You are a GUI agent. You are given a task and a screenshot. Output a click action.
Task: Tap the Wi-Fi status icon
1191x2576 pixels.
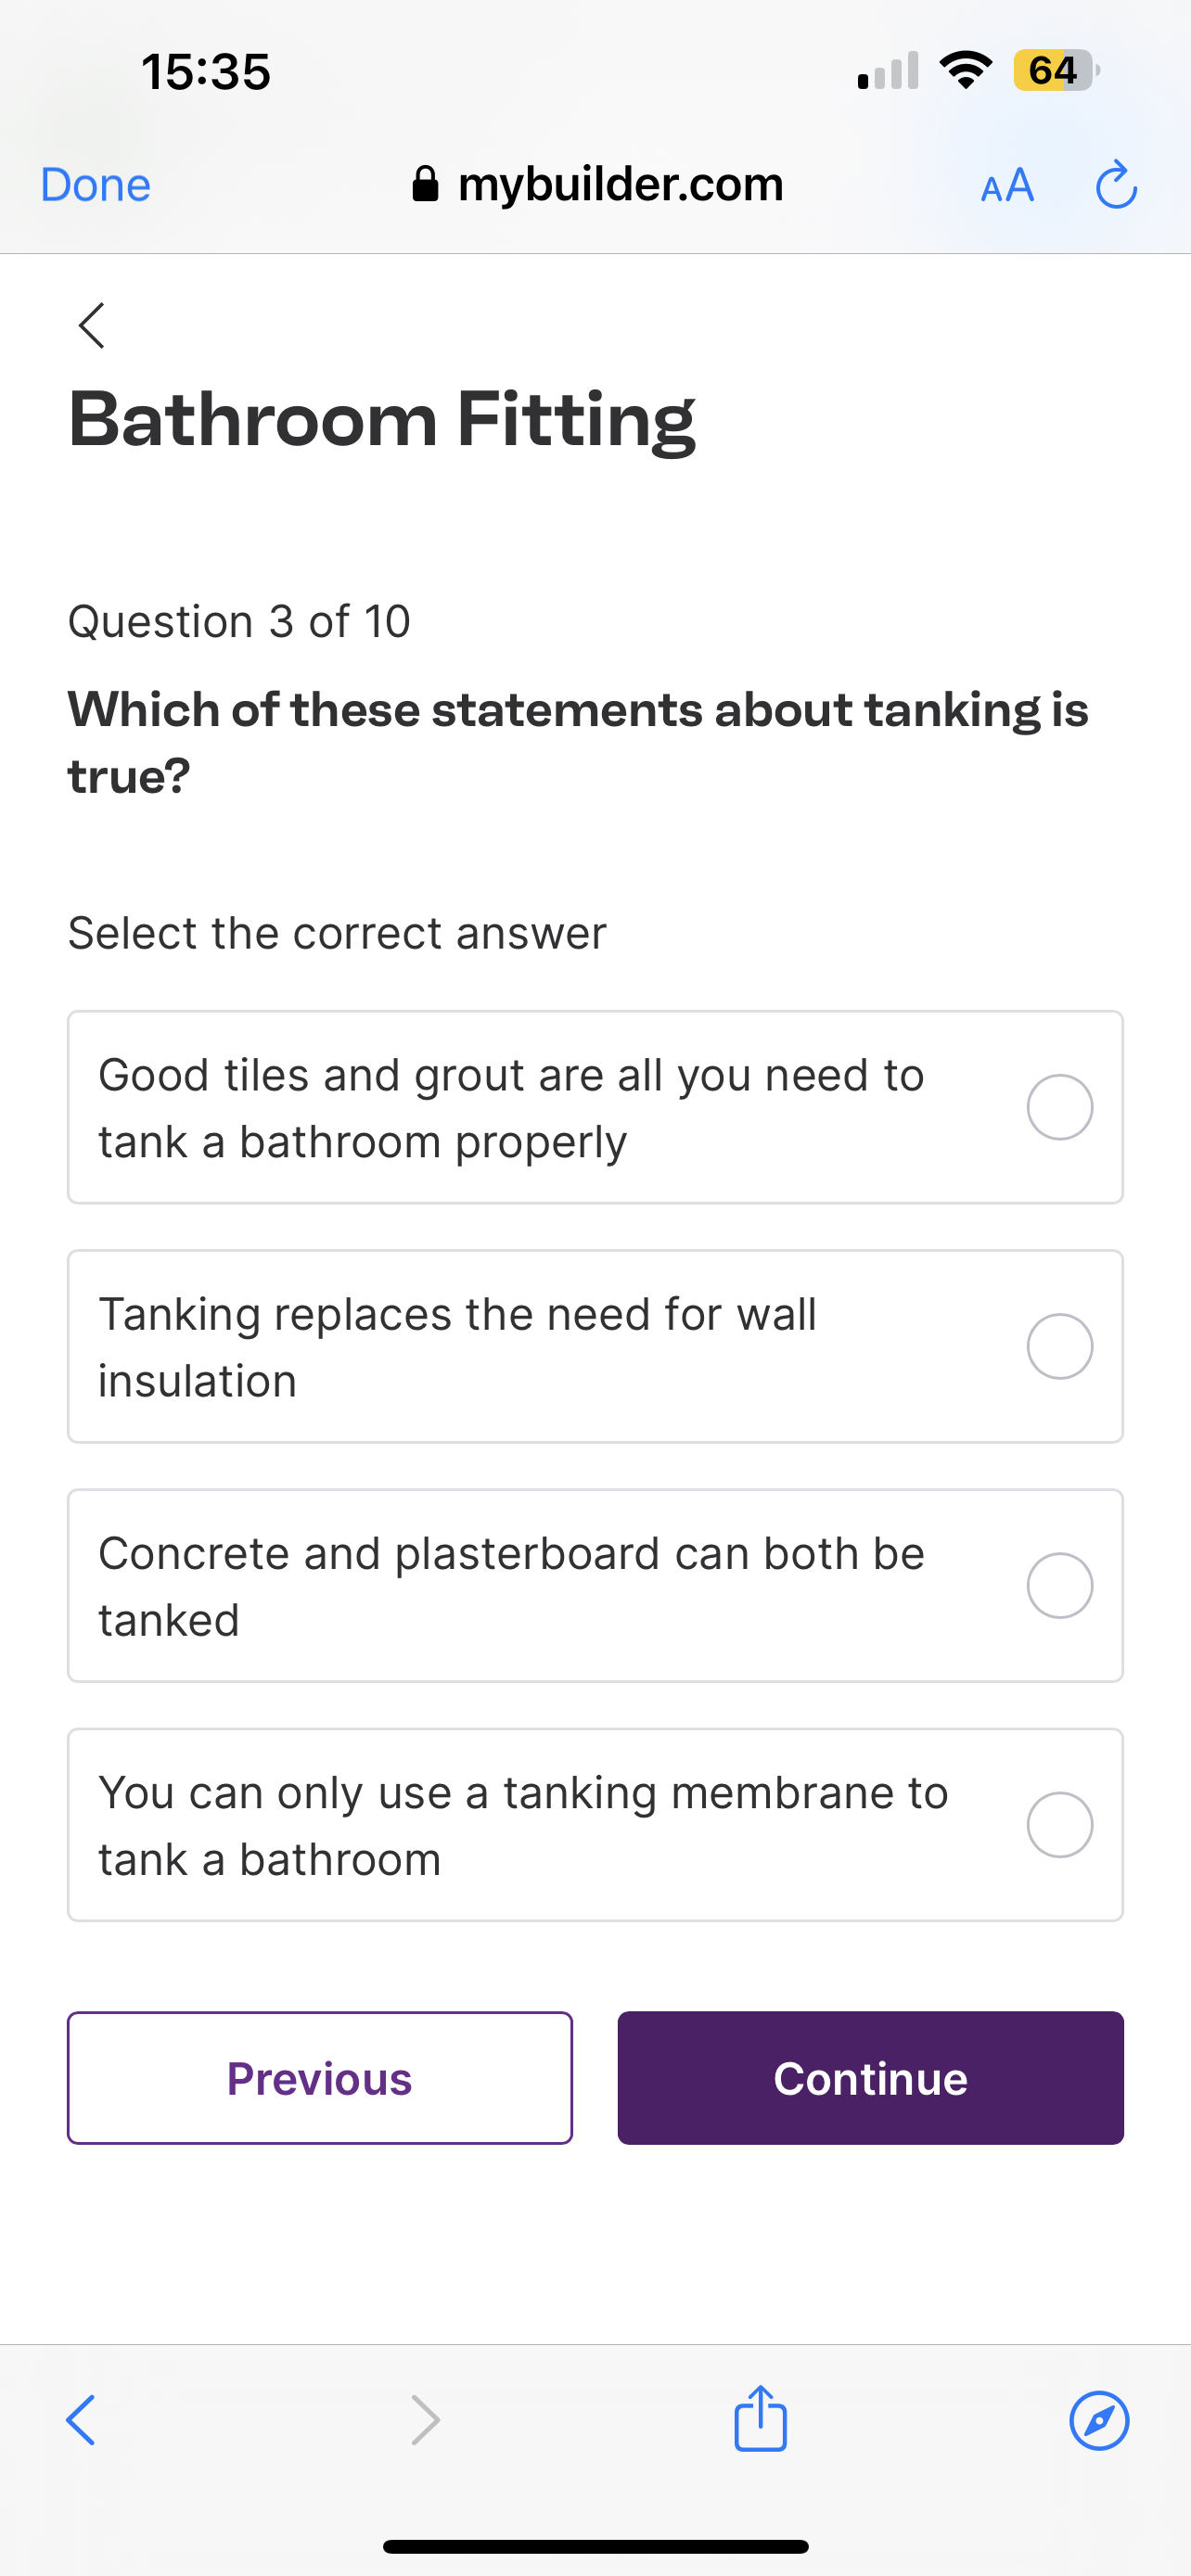(x=965, y=70)
